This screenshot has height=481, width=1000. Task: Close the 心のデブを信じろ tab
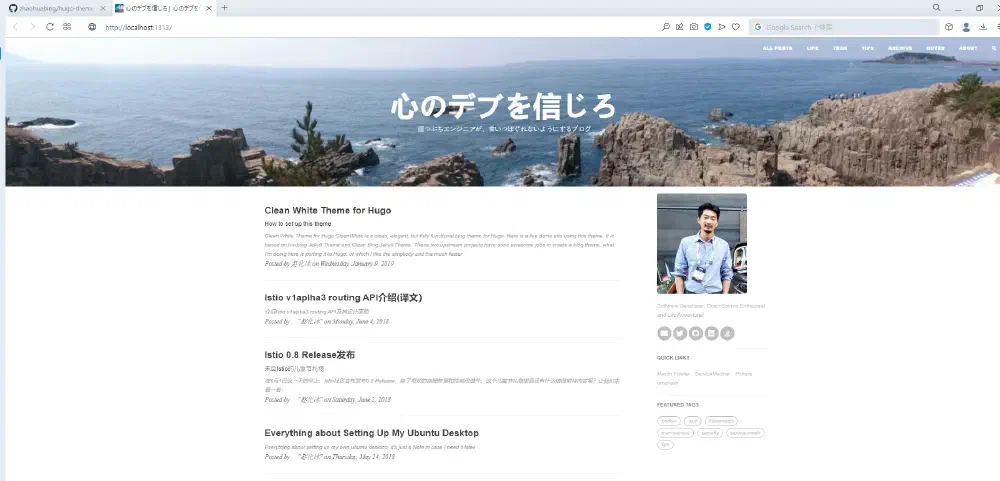(x=209, y=8)
